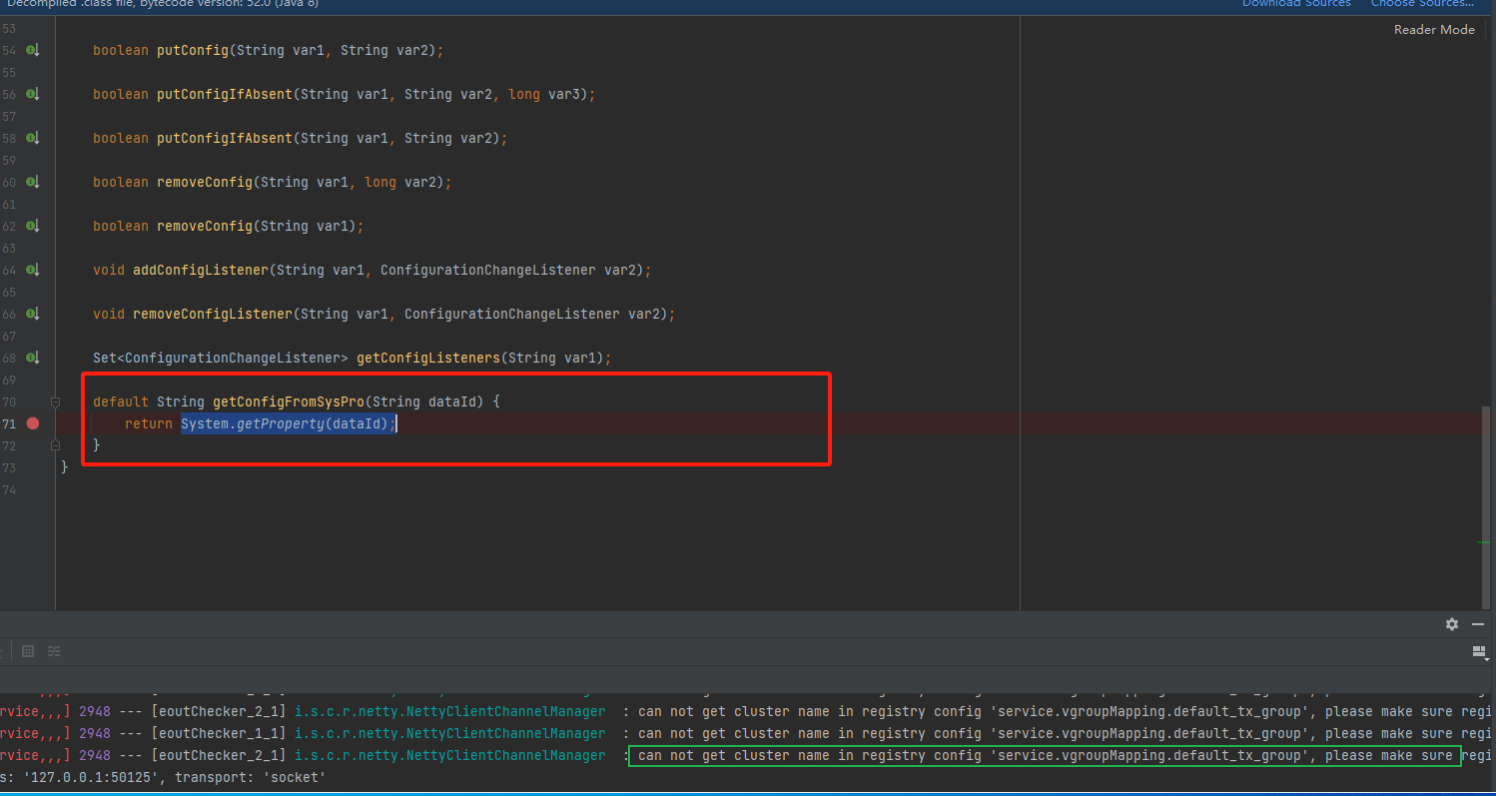Hide the tool window with minimize icon
The image size is (1496, 796).
pos(1478,624)
